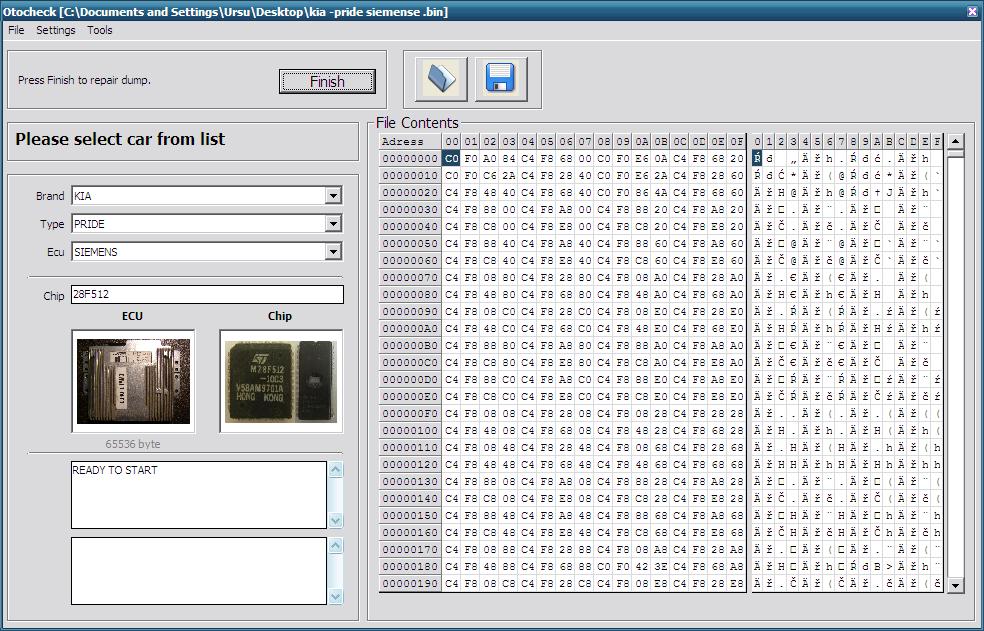
Task: Open the File menu
Action: tap(16, 30)
